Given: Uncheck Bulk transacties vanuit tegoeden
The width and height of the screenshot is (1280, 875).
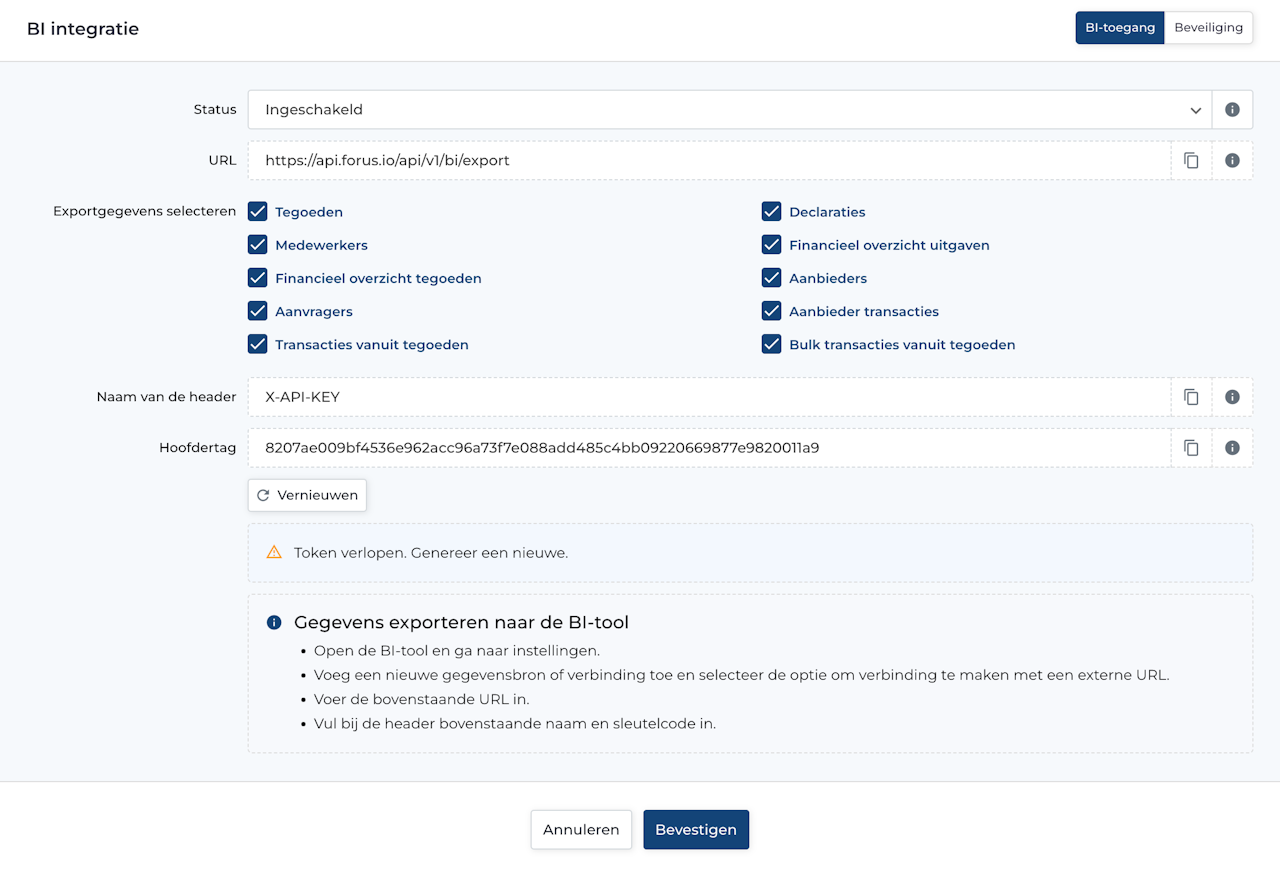Looking at the screenshot, I should (771, 344).
